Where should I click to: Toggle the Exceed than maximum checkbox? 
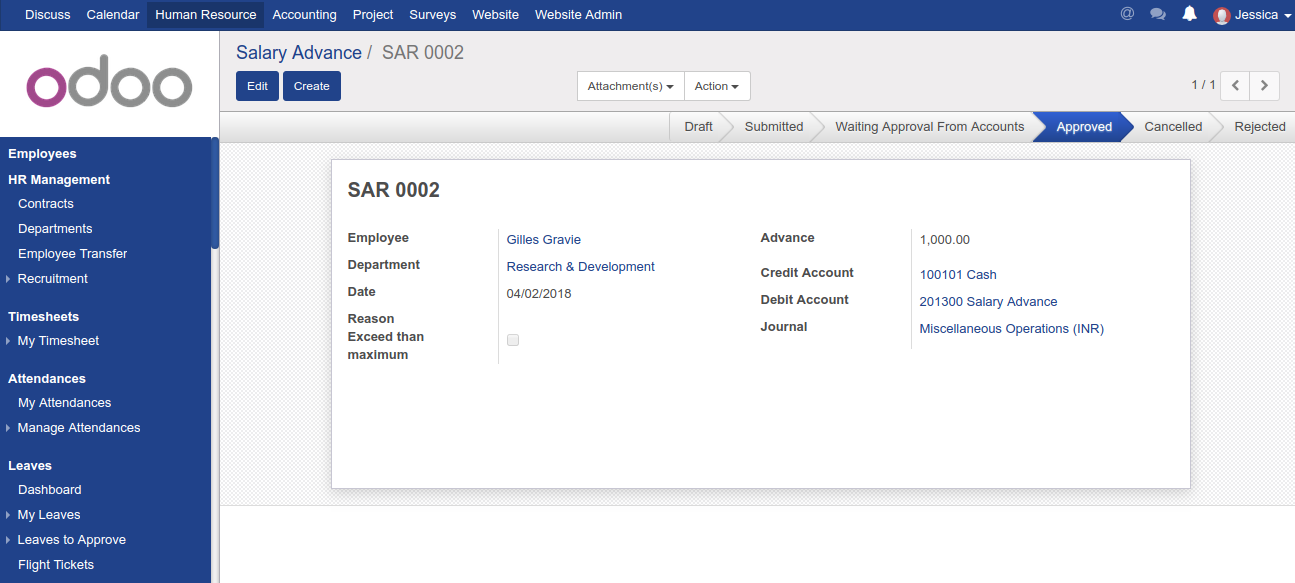513,340
